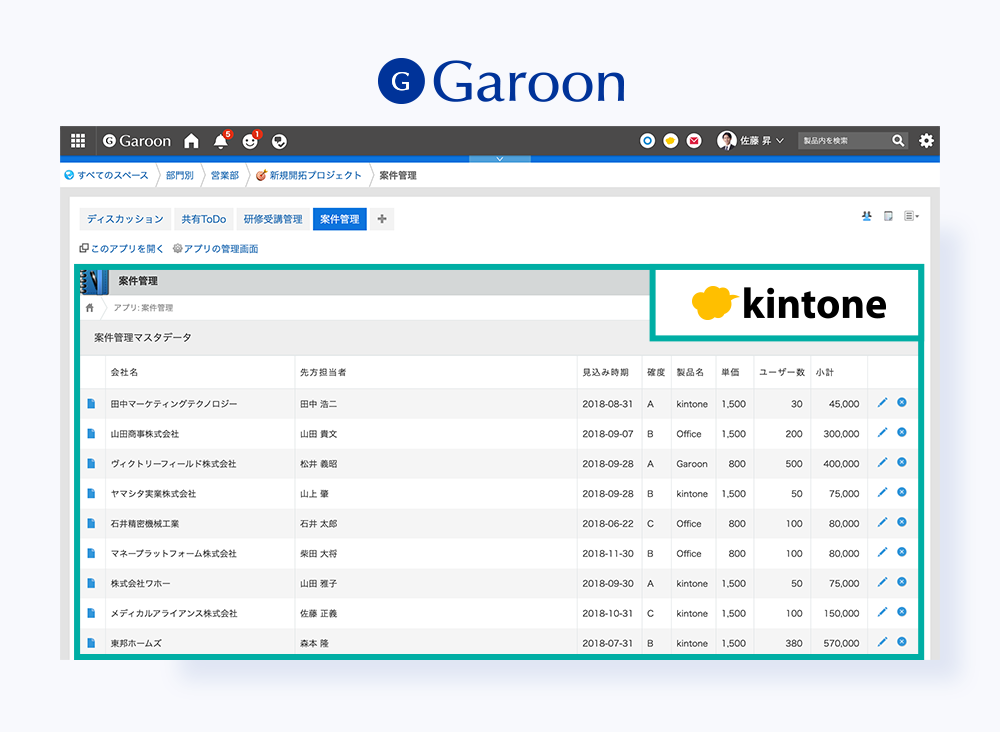1000x732 pixels.
Task: Click the 単価 column header
Action: (x=730, y=372)
